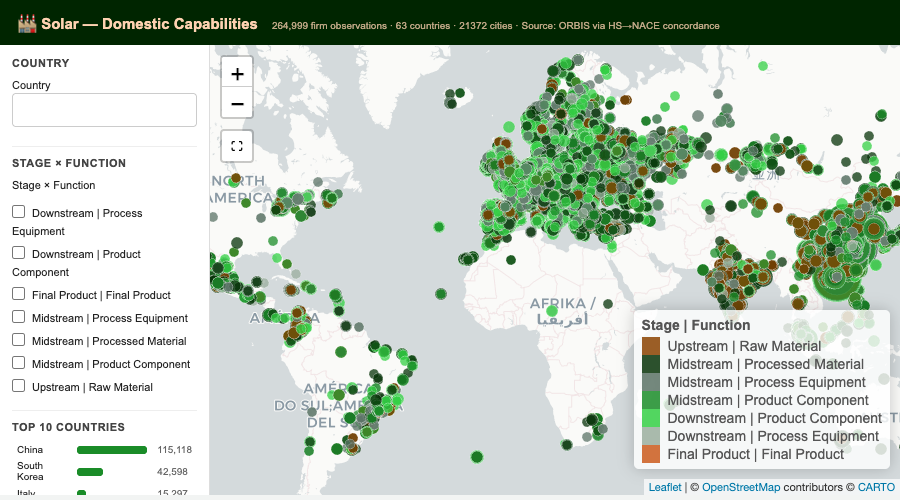900x500 pixels.
Task: Open the Country selection field
Action: click(104, 110)
